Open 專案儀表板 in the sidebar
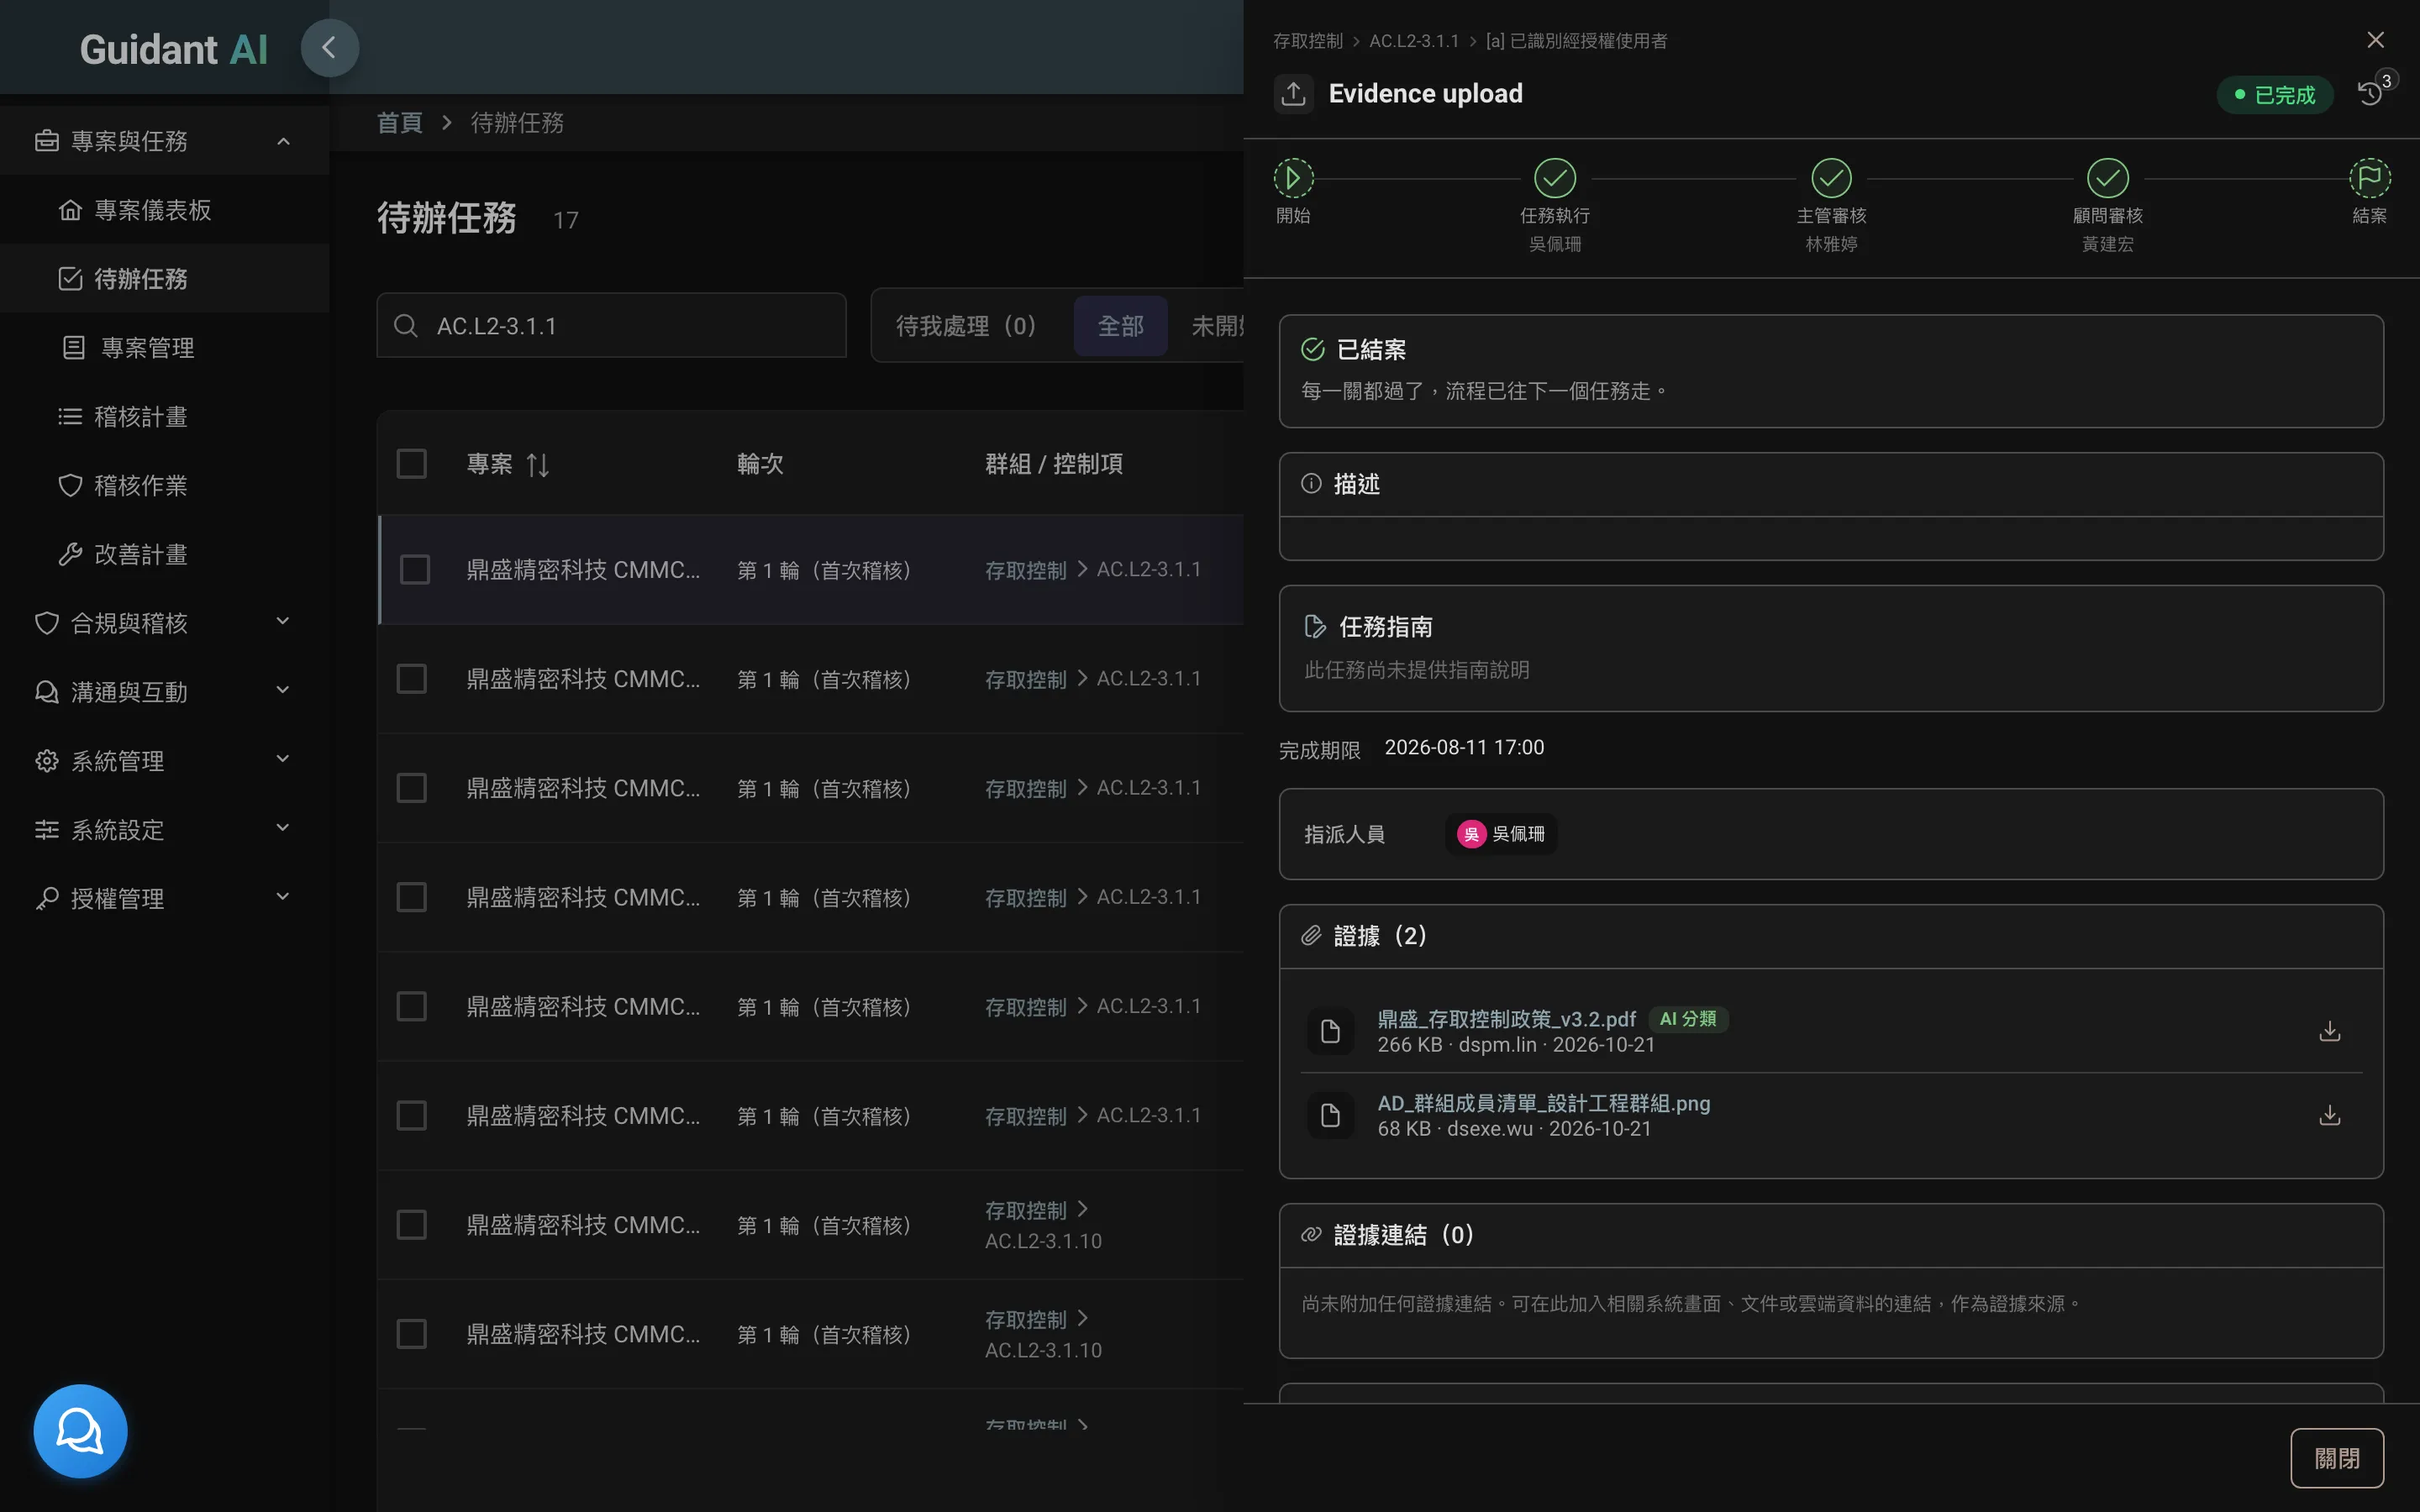 click(164, 210)
